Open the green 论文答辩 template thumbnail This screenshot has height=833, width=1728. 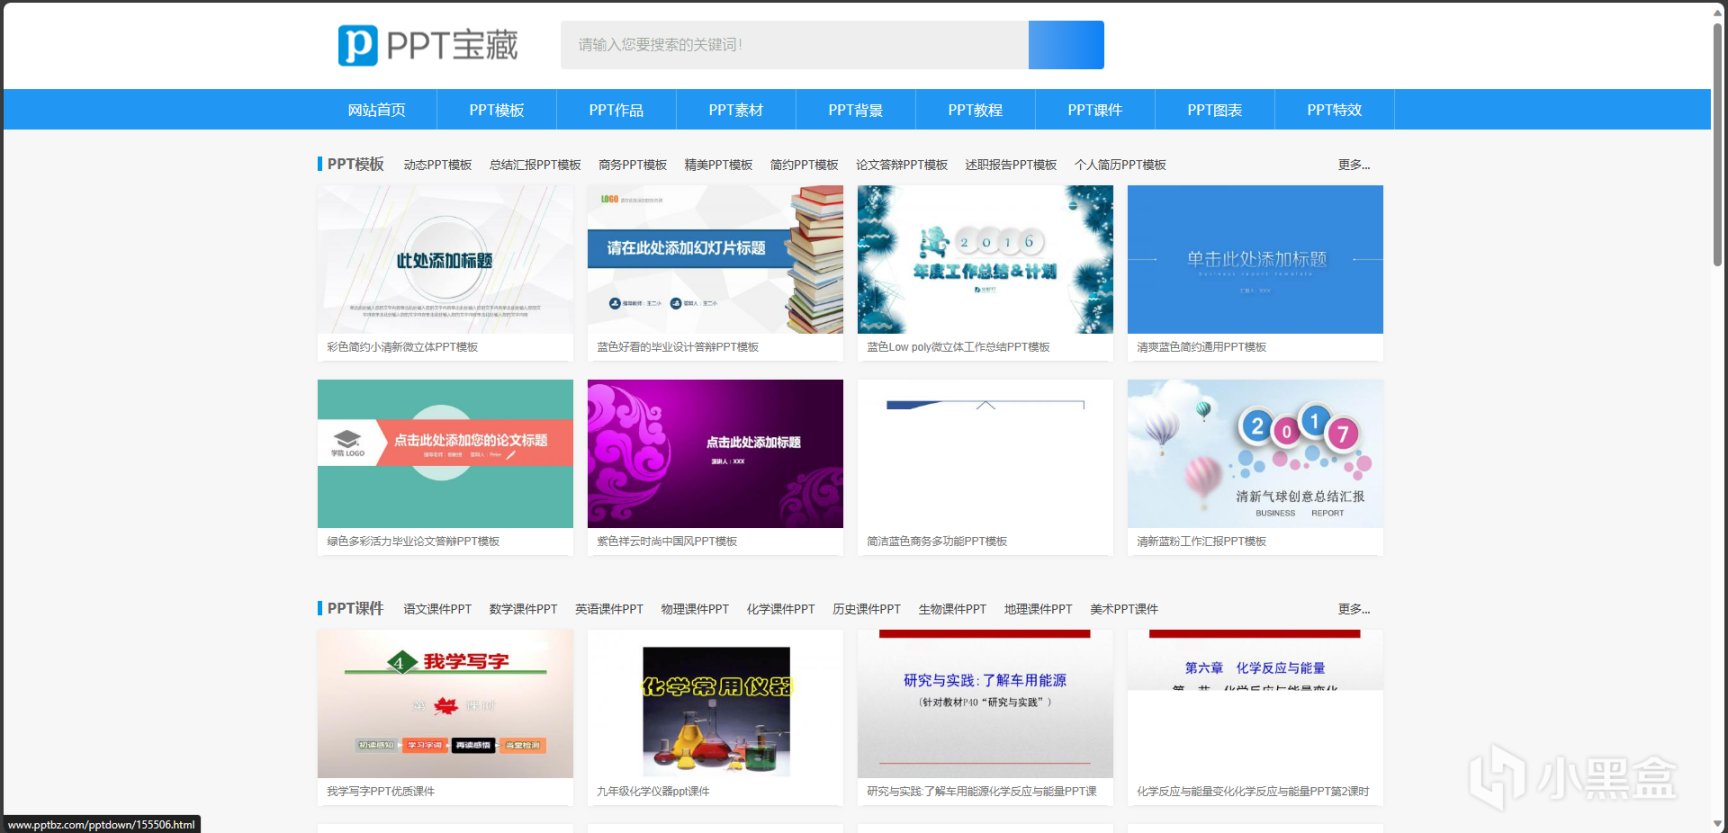(445, 453)
